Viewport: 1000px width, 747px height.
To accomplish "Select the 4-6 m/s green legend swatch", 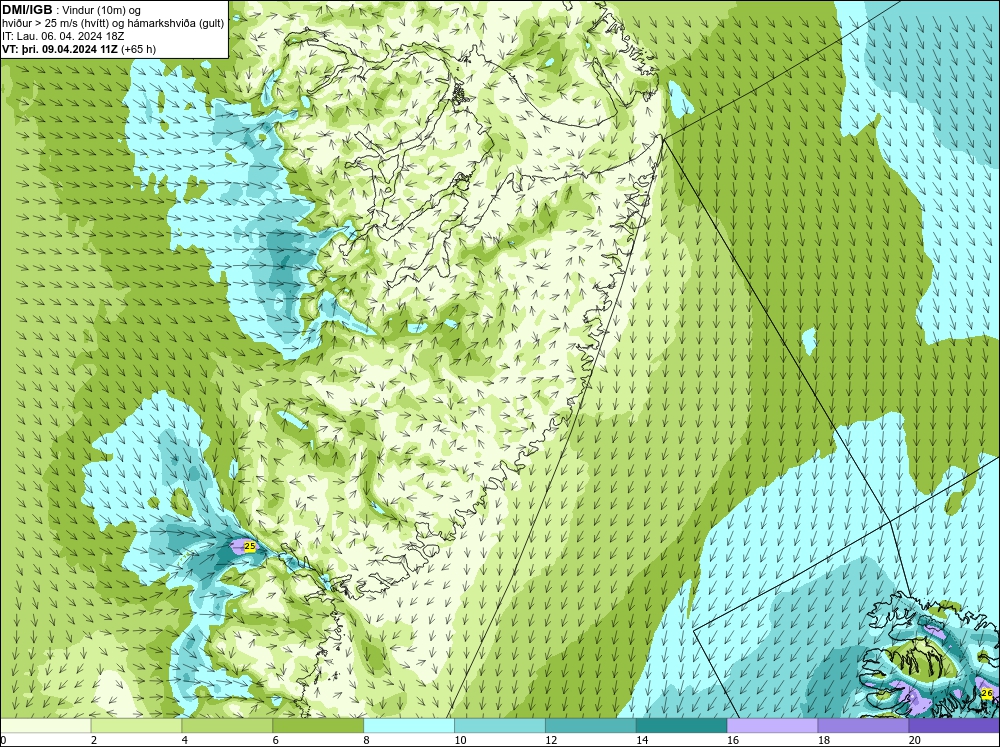I will tap(227, 726).
